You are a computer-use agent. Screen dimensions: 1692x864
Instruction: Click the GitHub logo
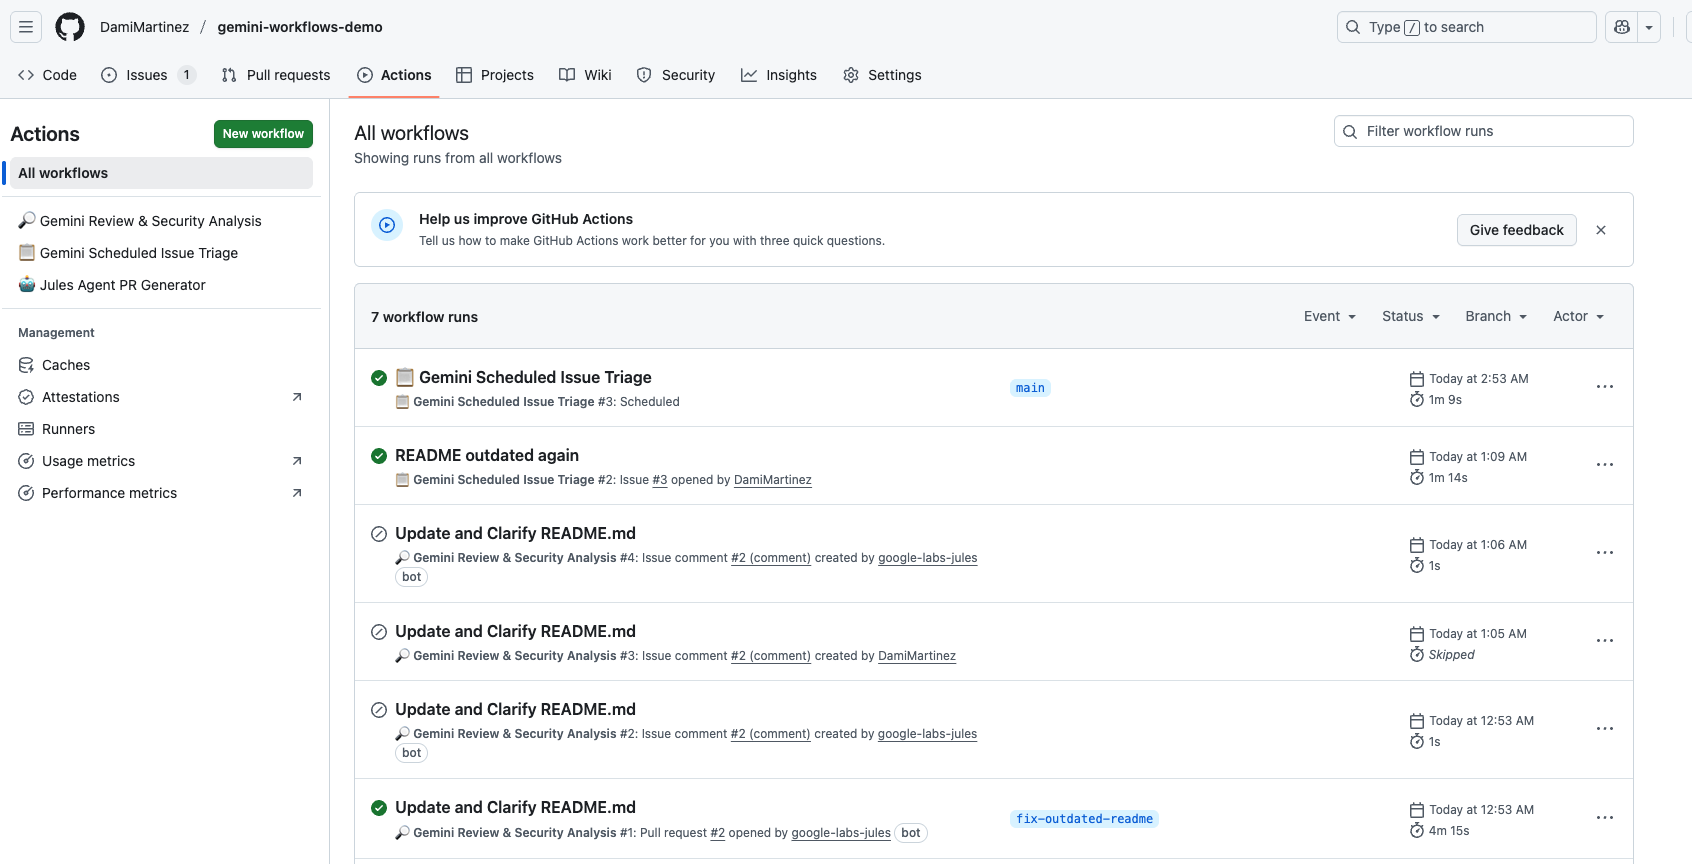[x=70, y=27]
